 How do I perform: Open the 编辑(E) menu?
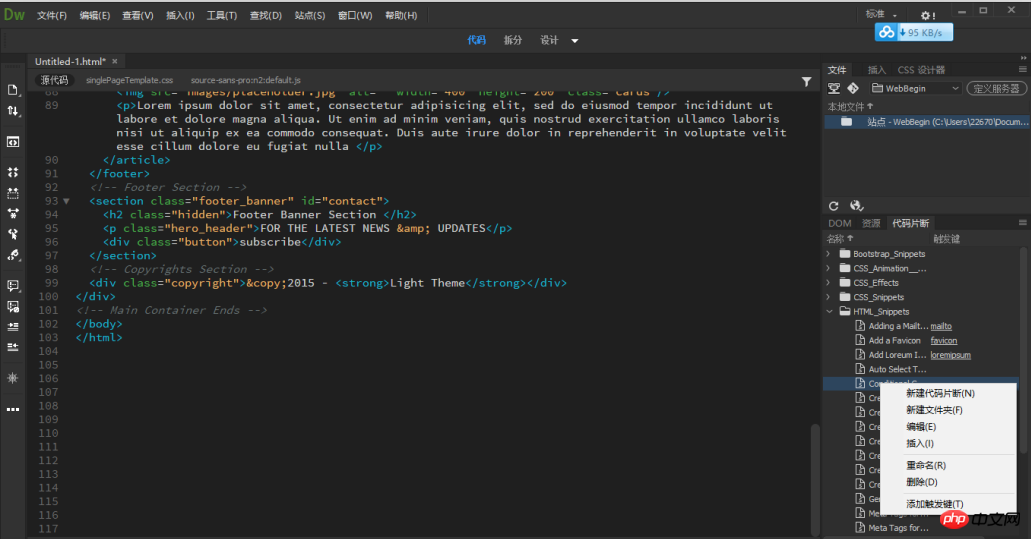point(95,15)
